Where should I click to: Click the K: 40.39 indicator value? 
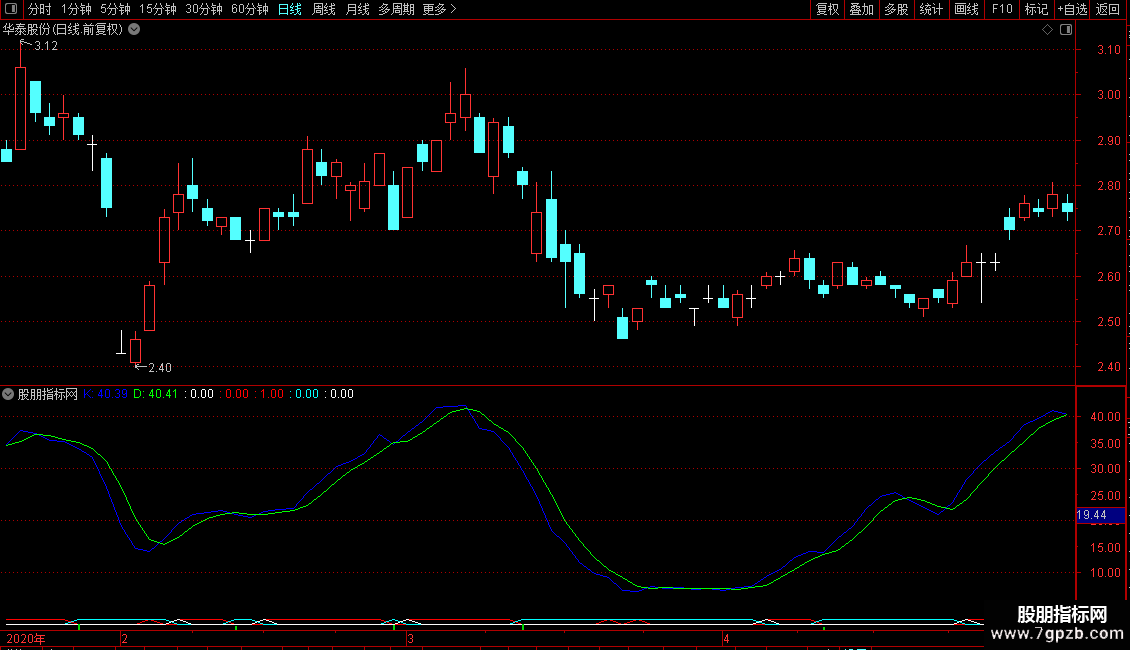click(x=105, y=394)
